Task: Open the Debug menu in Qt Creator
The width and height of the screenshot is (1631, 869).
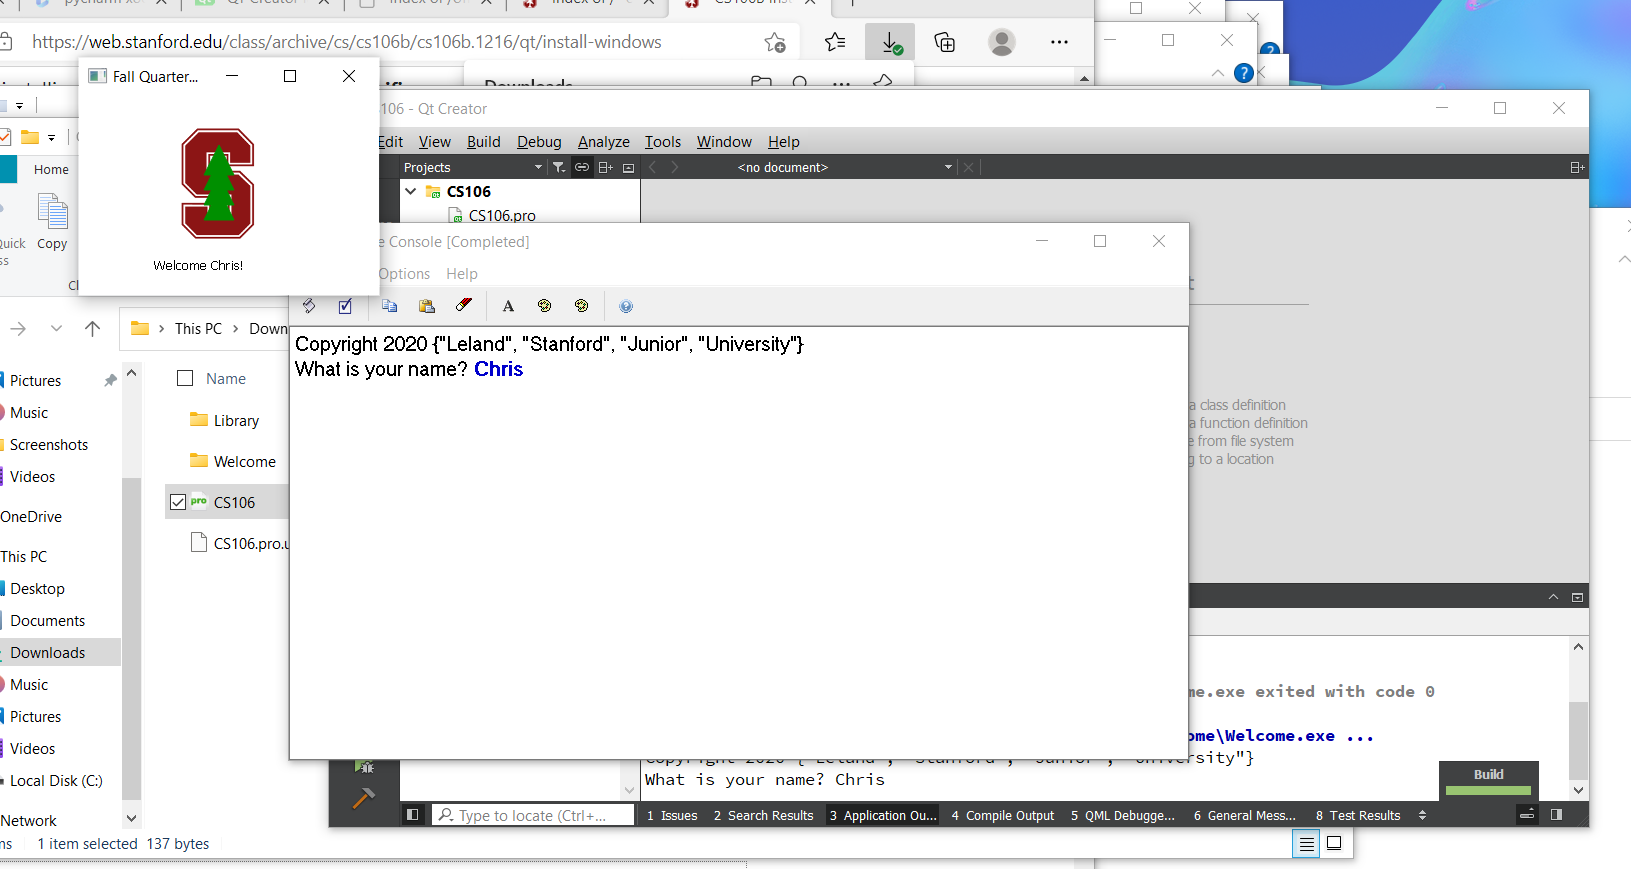Action: coord(539,142)
